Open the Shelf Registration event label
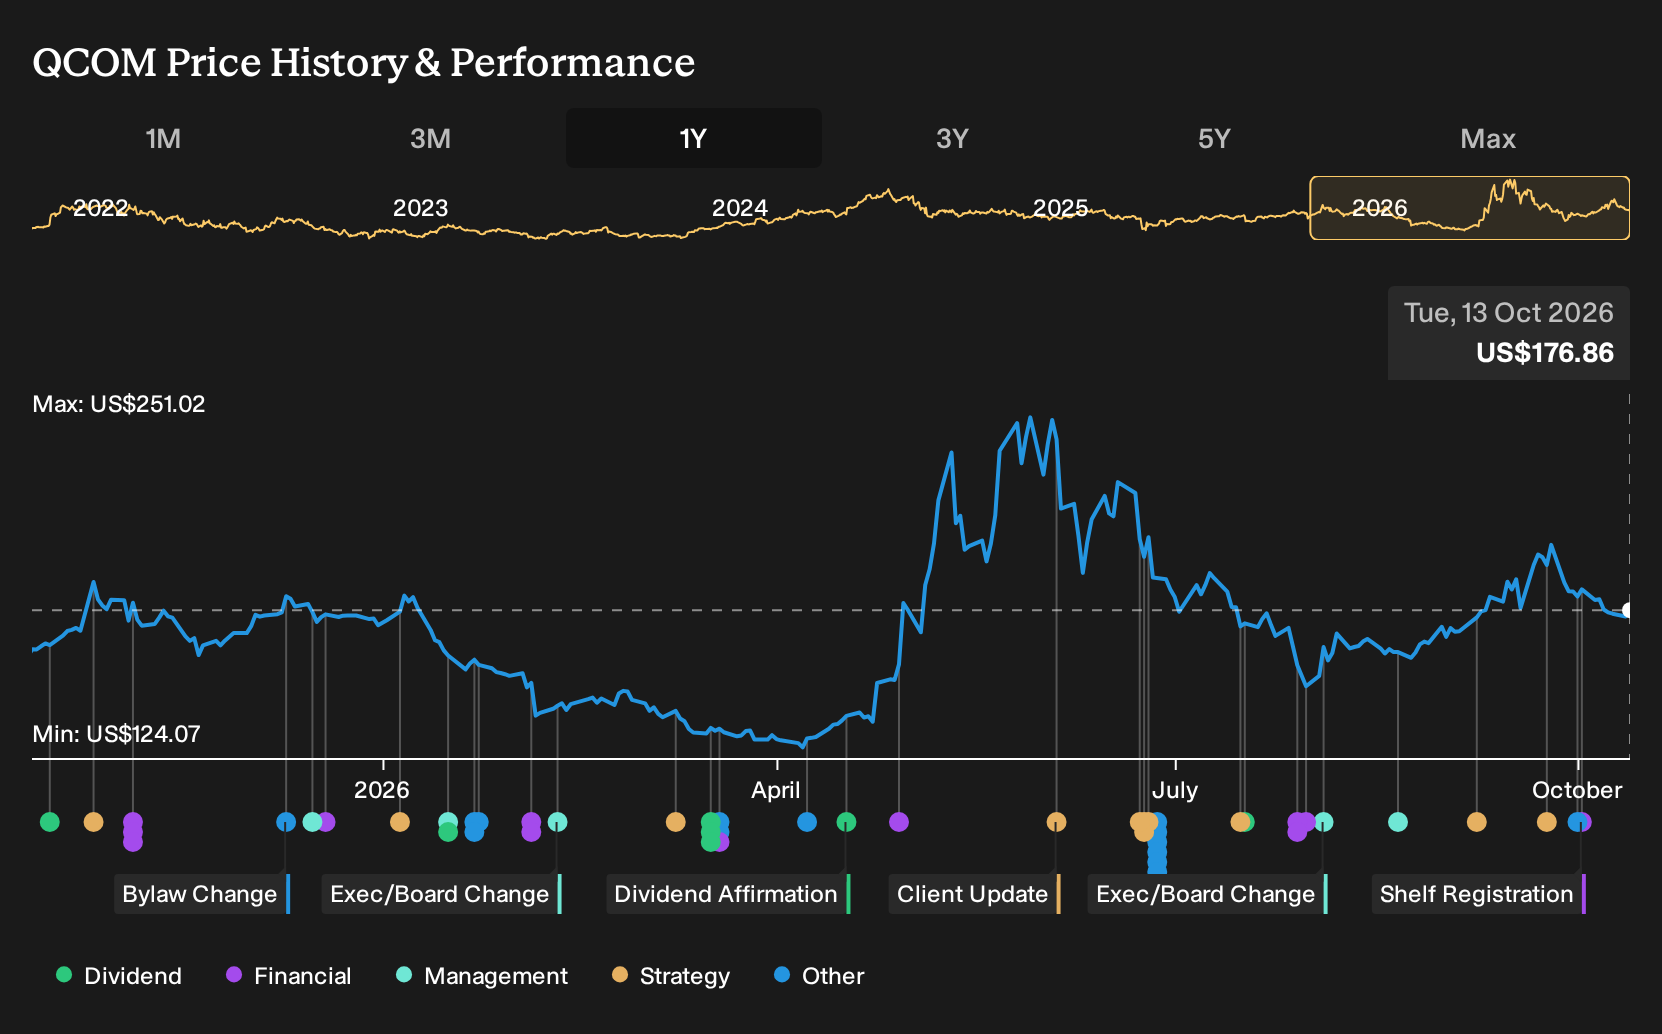This screenshot has height=1034, width=1662. [x=1479, y=894]
